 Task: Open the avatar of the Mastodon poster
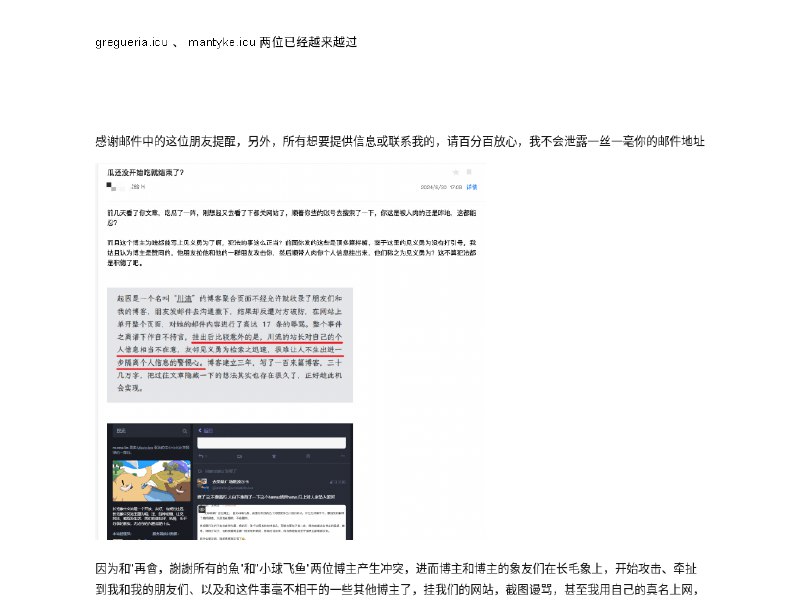click(203, 482)
